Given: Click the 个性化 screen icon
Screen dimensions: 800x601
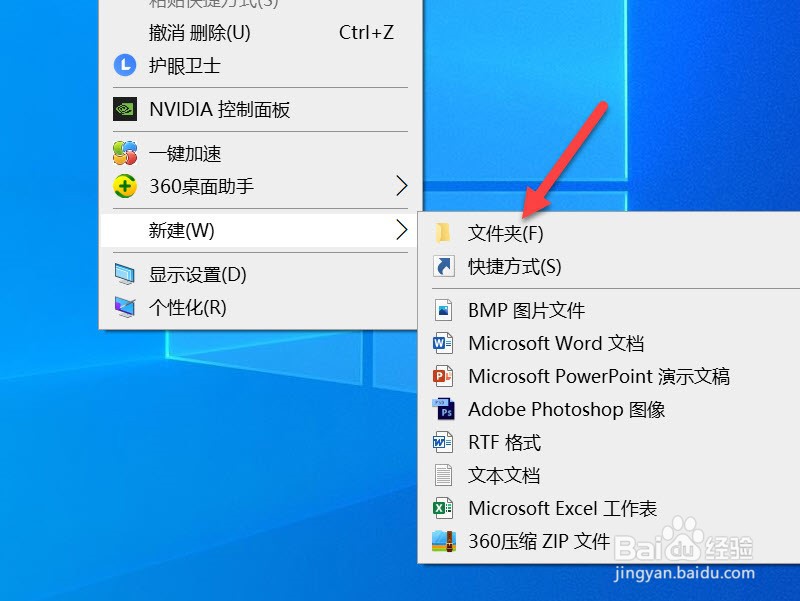Looking at the screenshot, I should click(x=125, y=307).
